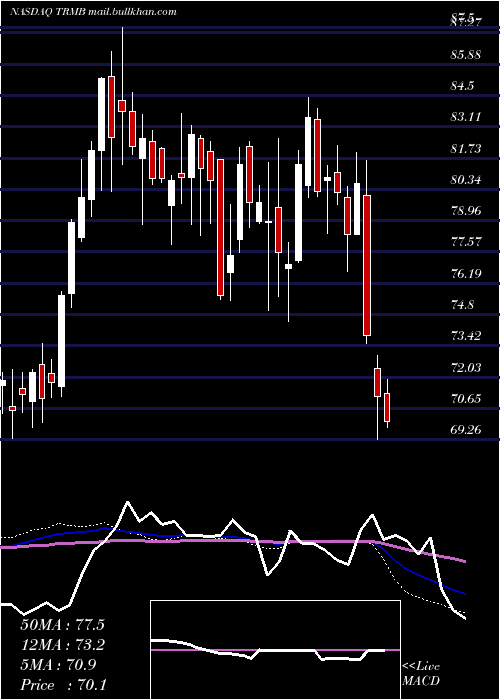Click the 73.42 price axis label
Screen dimensions: 500x700
click(x=466, y=335)
